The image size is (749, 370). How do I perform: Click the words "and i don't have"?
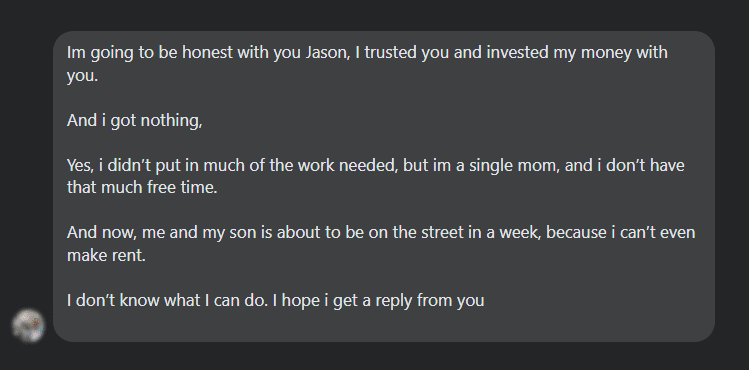click(625, 165)
